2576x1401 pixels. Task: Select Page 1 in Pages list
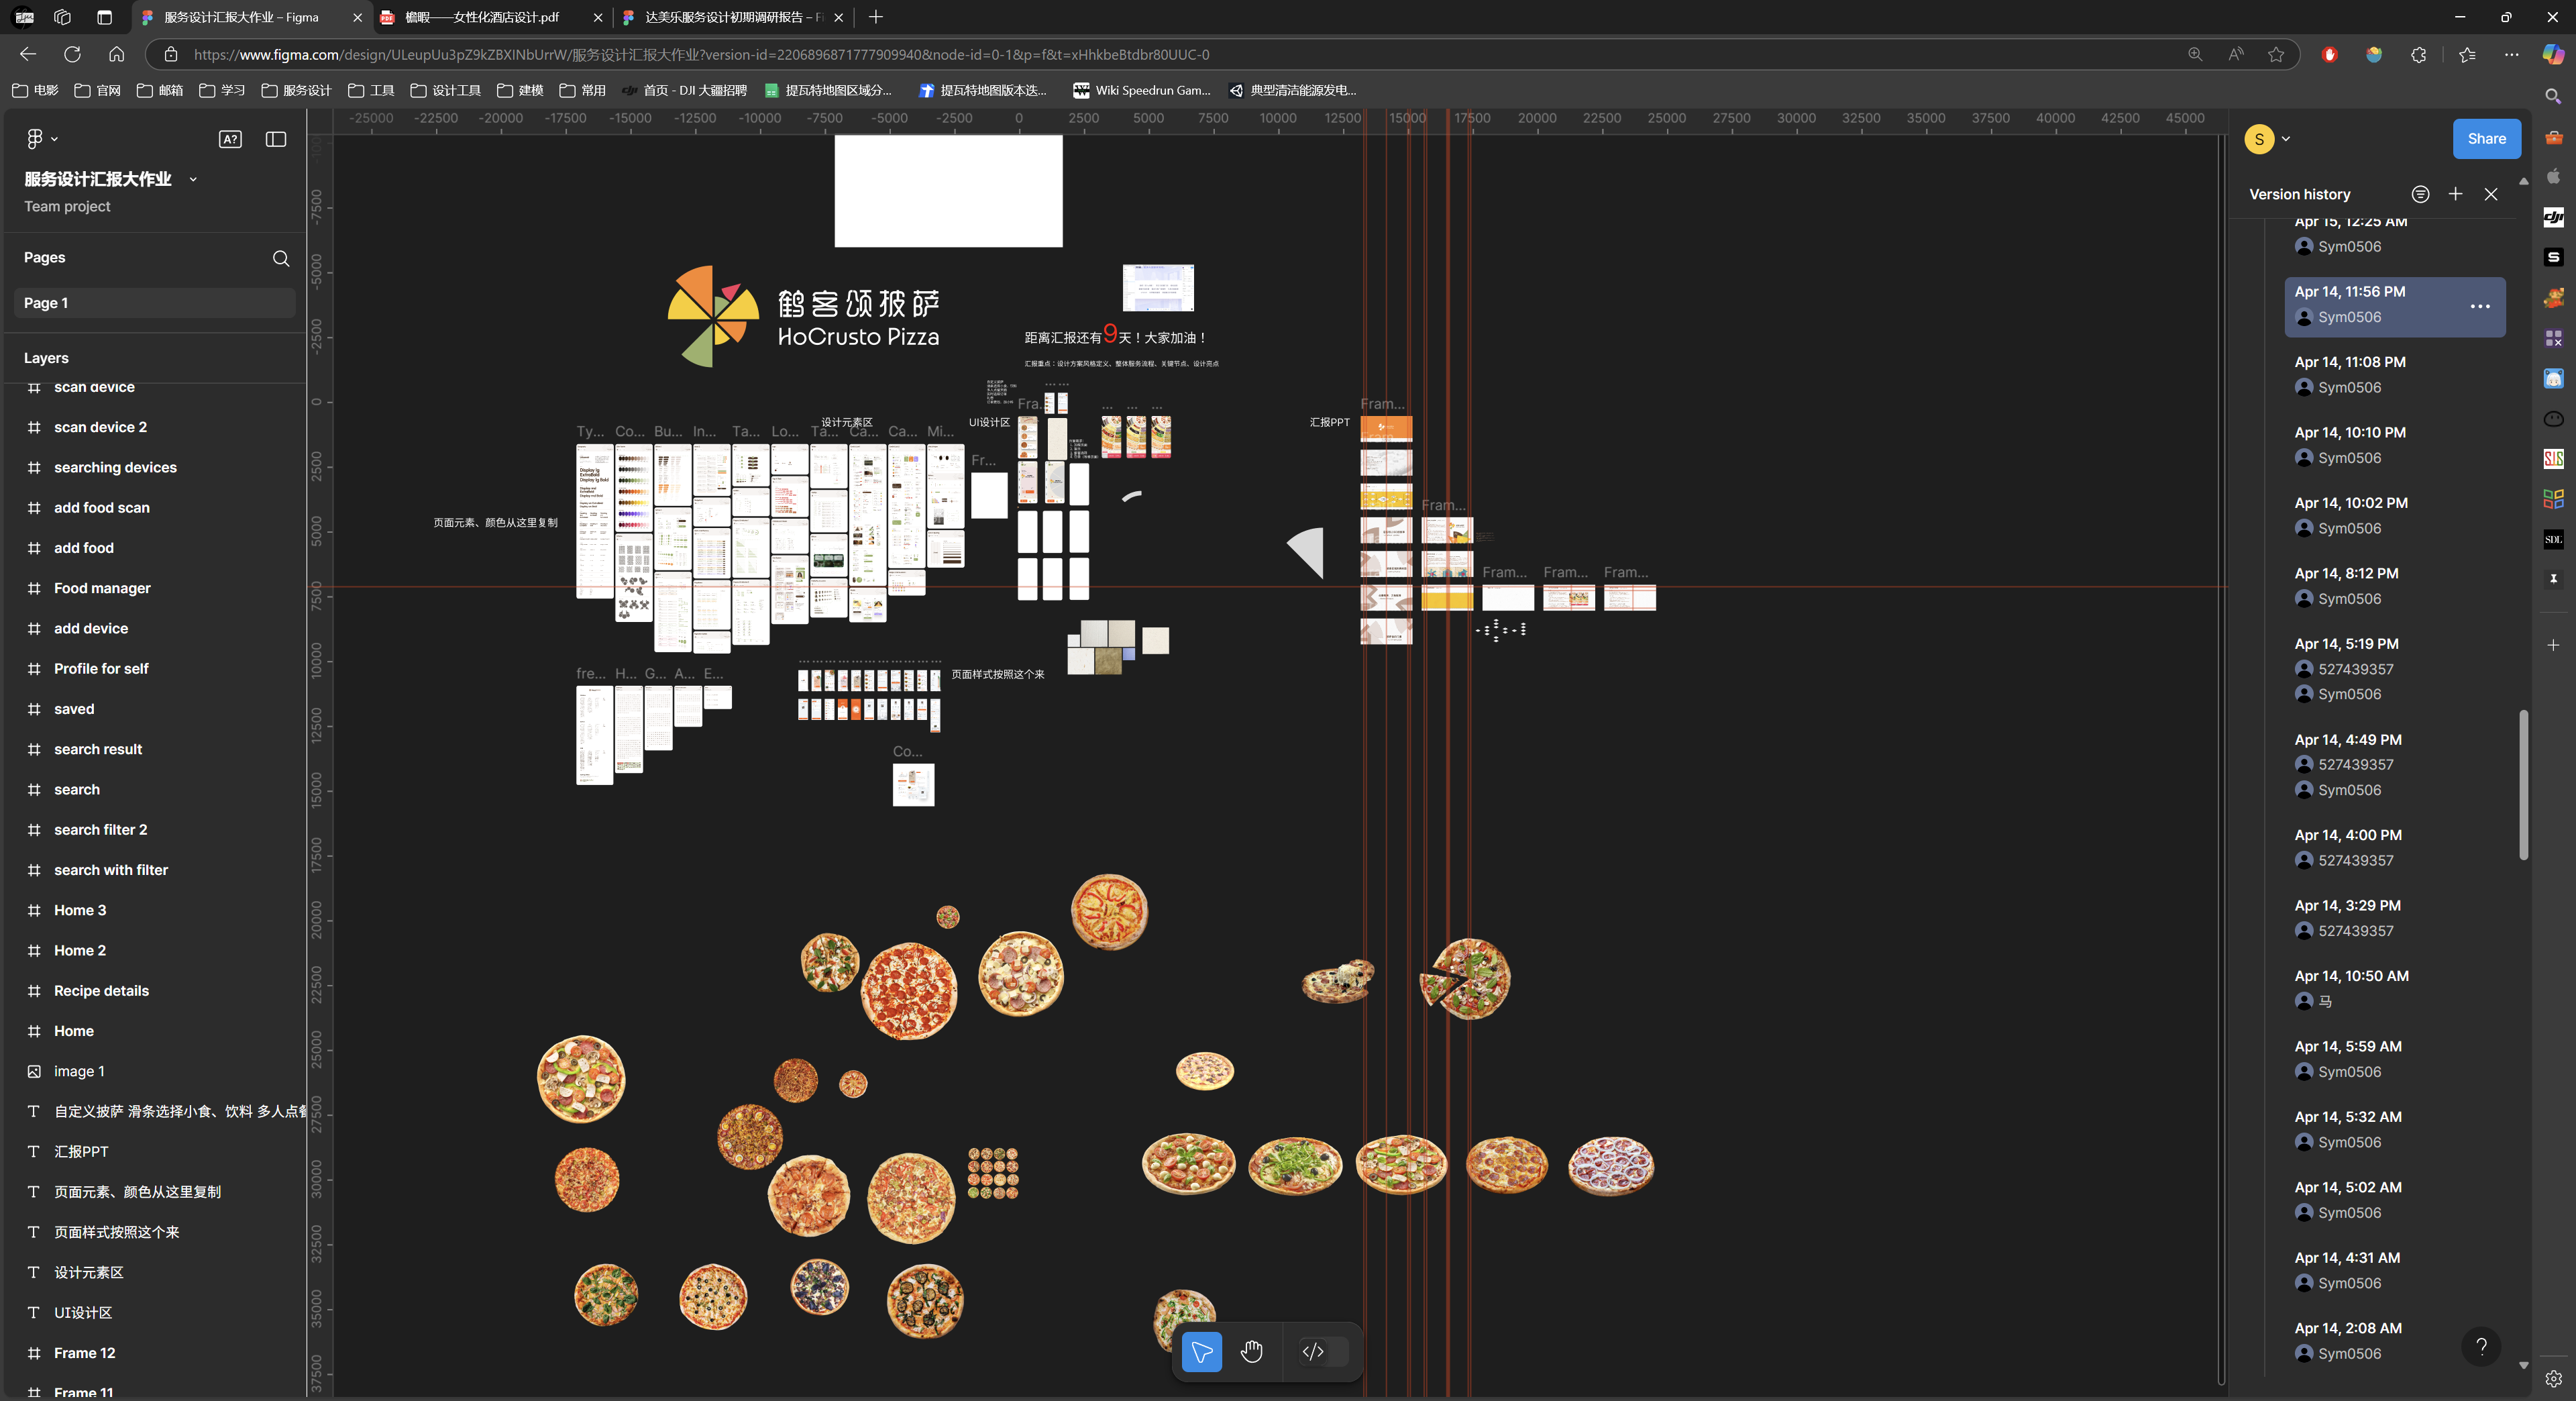click(154, 303)
